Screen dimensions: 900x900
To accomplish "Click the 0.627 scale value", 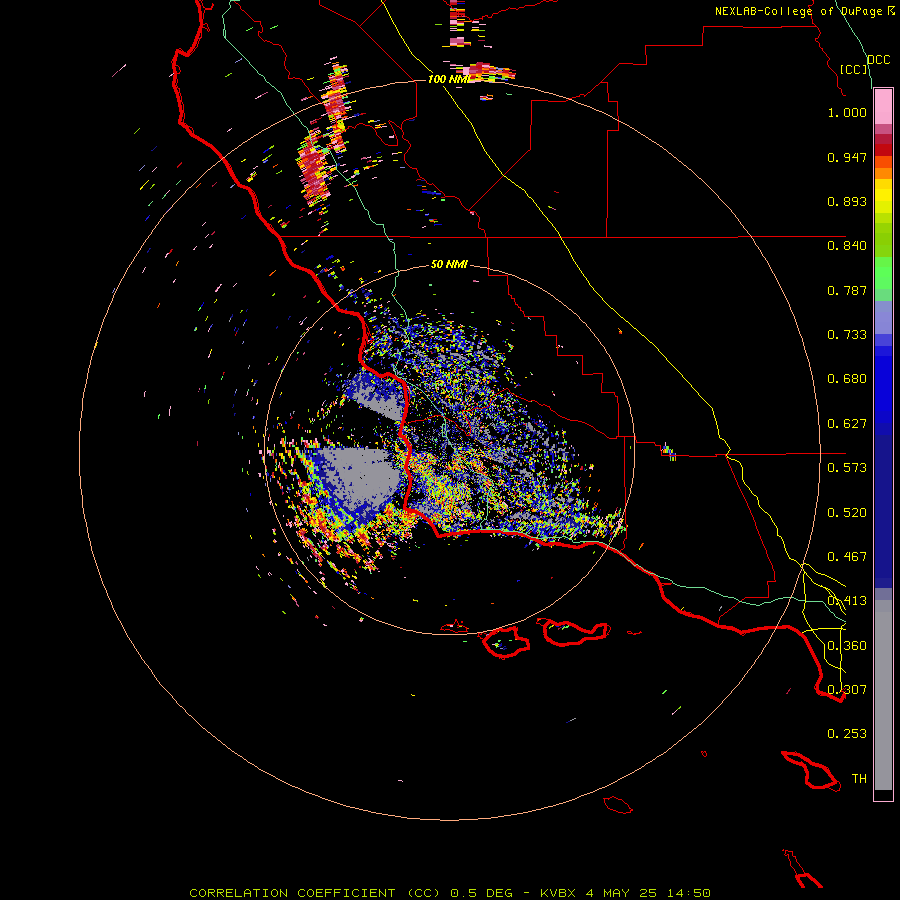I will coord(847,424).
